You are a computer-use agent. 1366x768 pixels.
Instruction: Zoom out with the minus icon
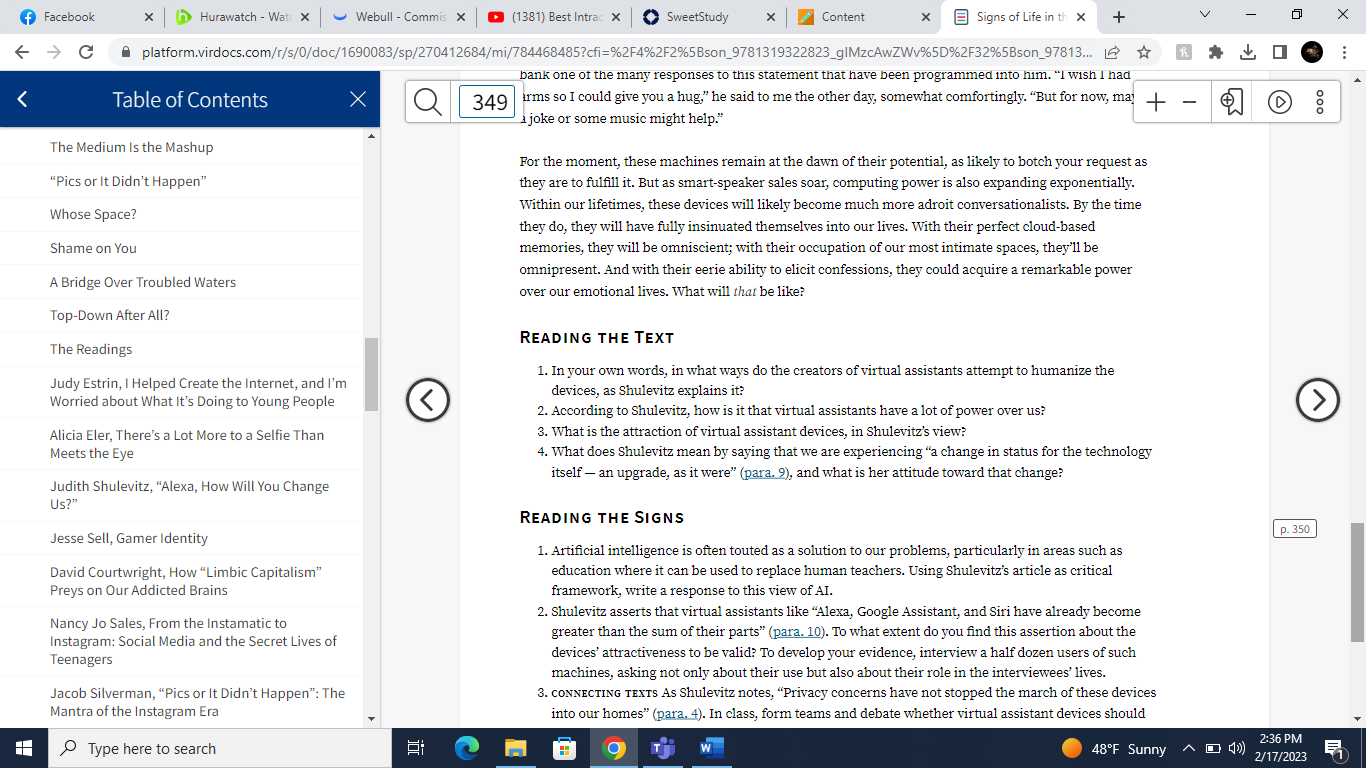[1189, 102]
